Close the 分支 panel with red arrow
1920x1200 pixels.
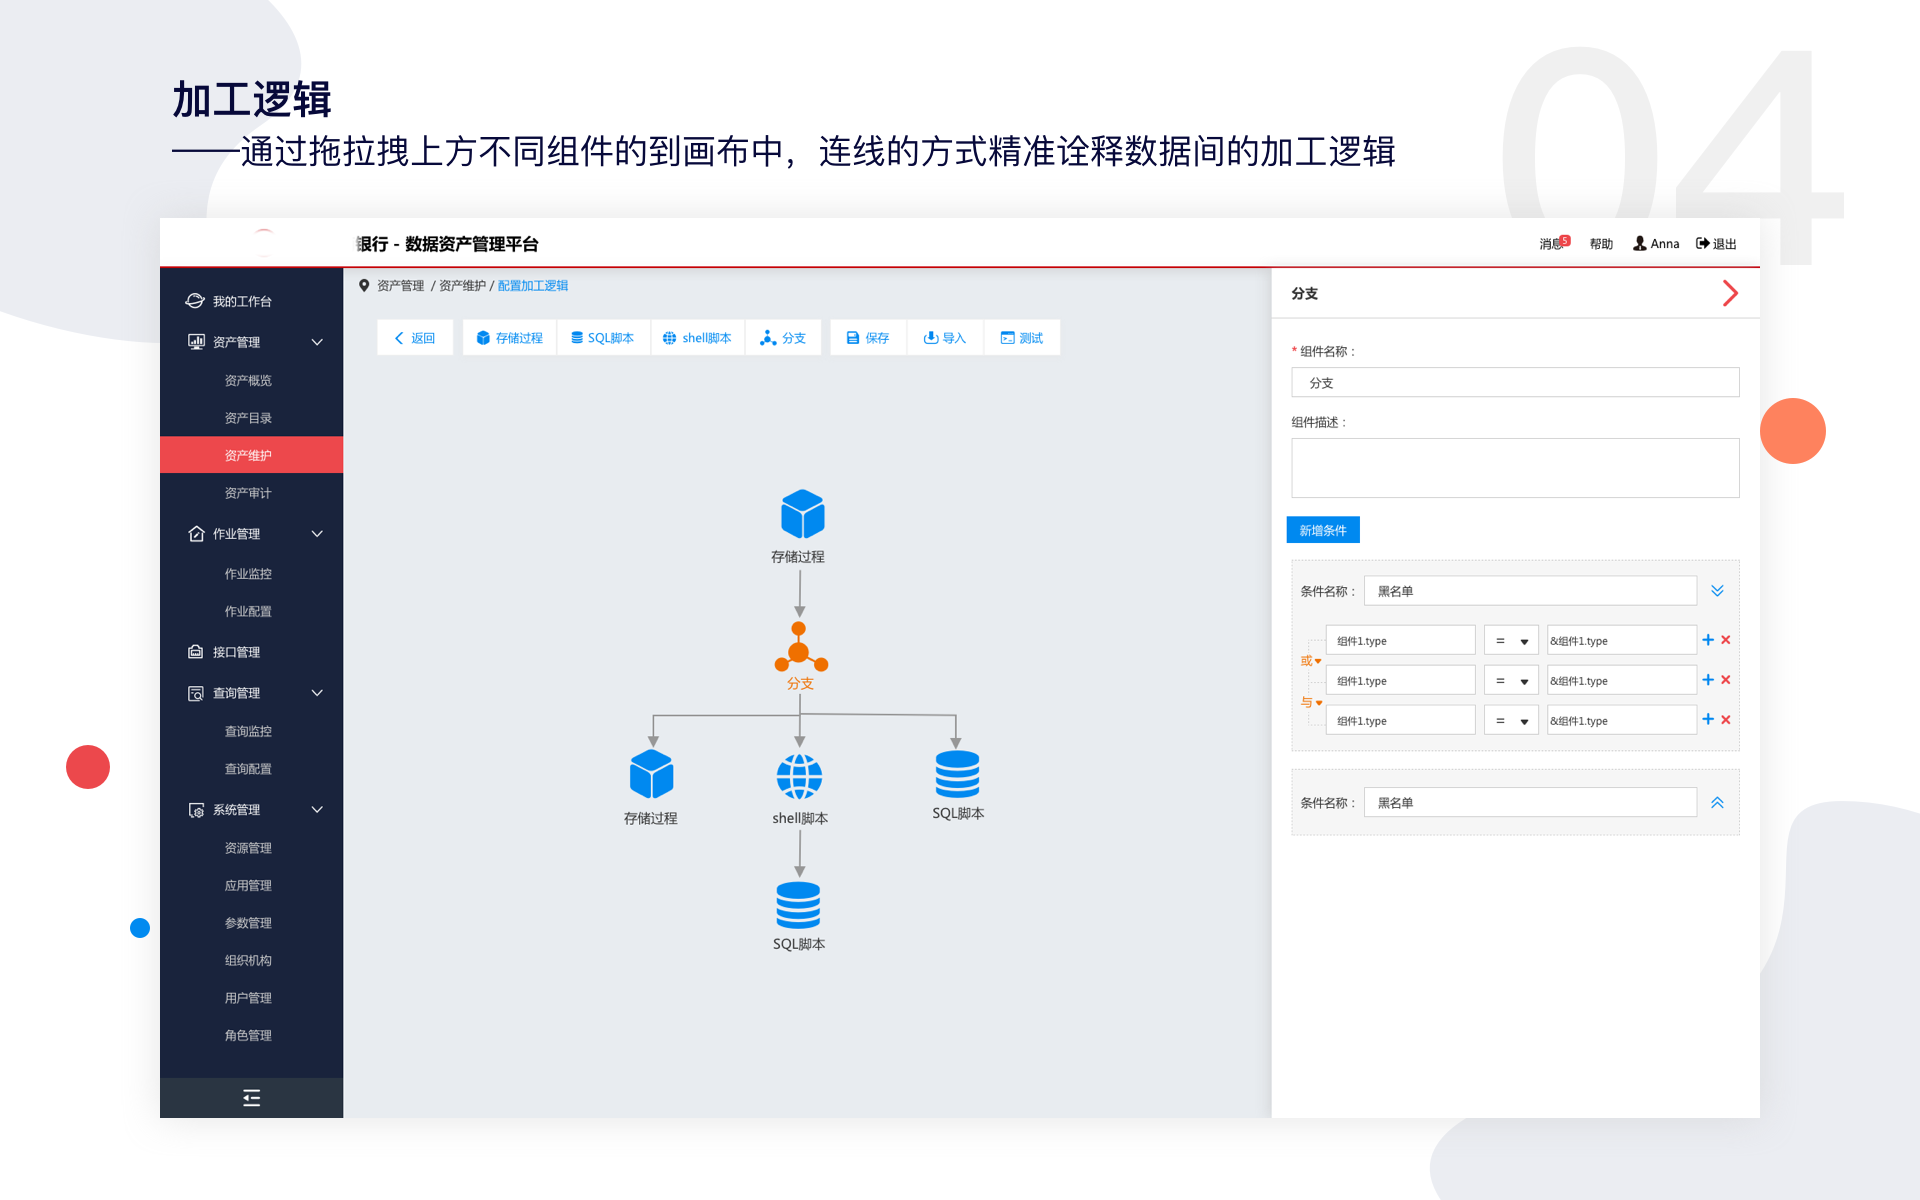[x=1730, y=293]
